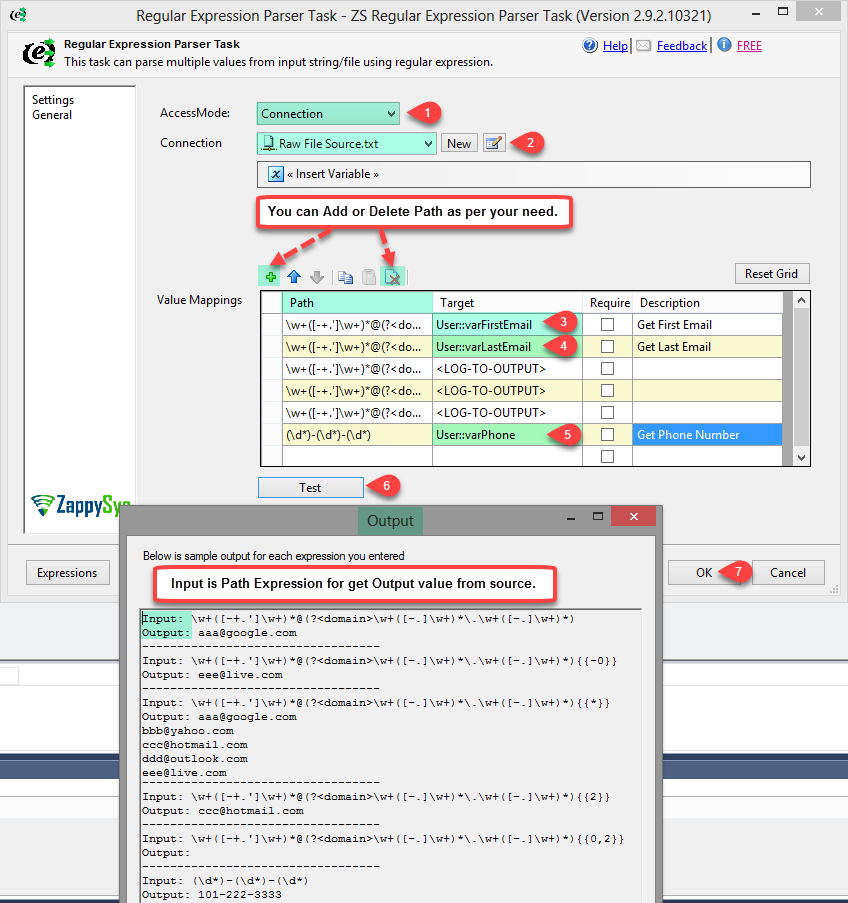The image size is (848, 903).
Task: Click the New connection button
Action: (459, 143)
